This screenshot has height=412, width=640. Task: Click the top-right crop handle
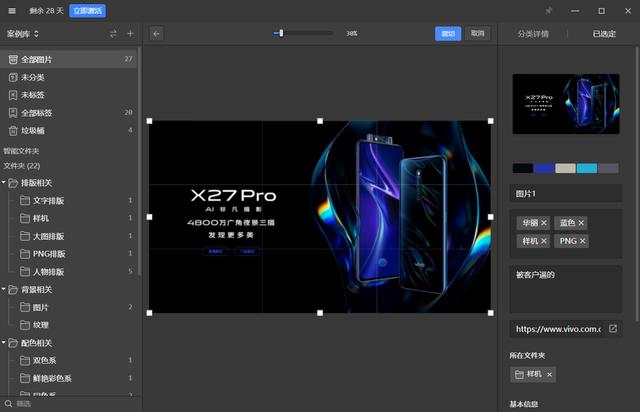tap(491, 121)
